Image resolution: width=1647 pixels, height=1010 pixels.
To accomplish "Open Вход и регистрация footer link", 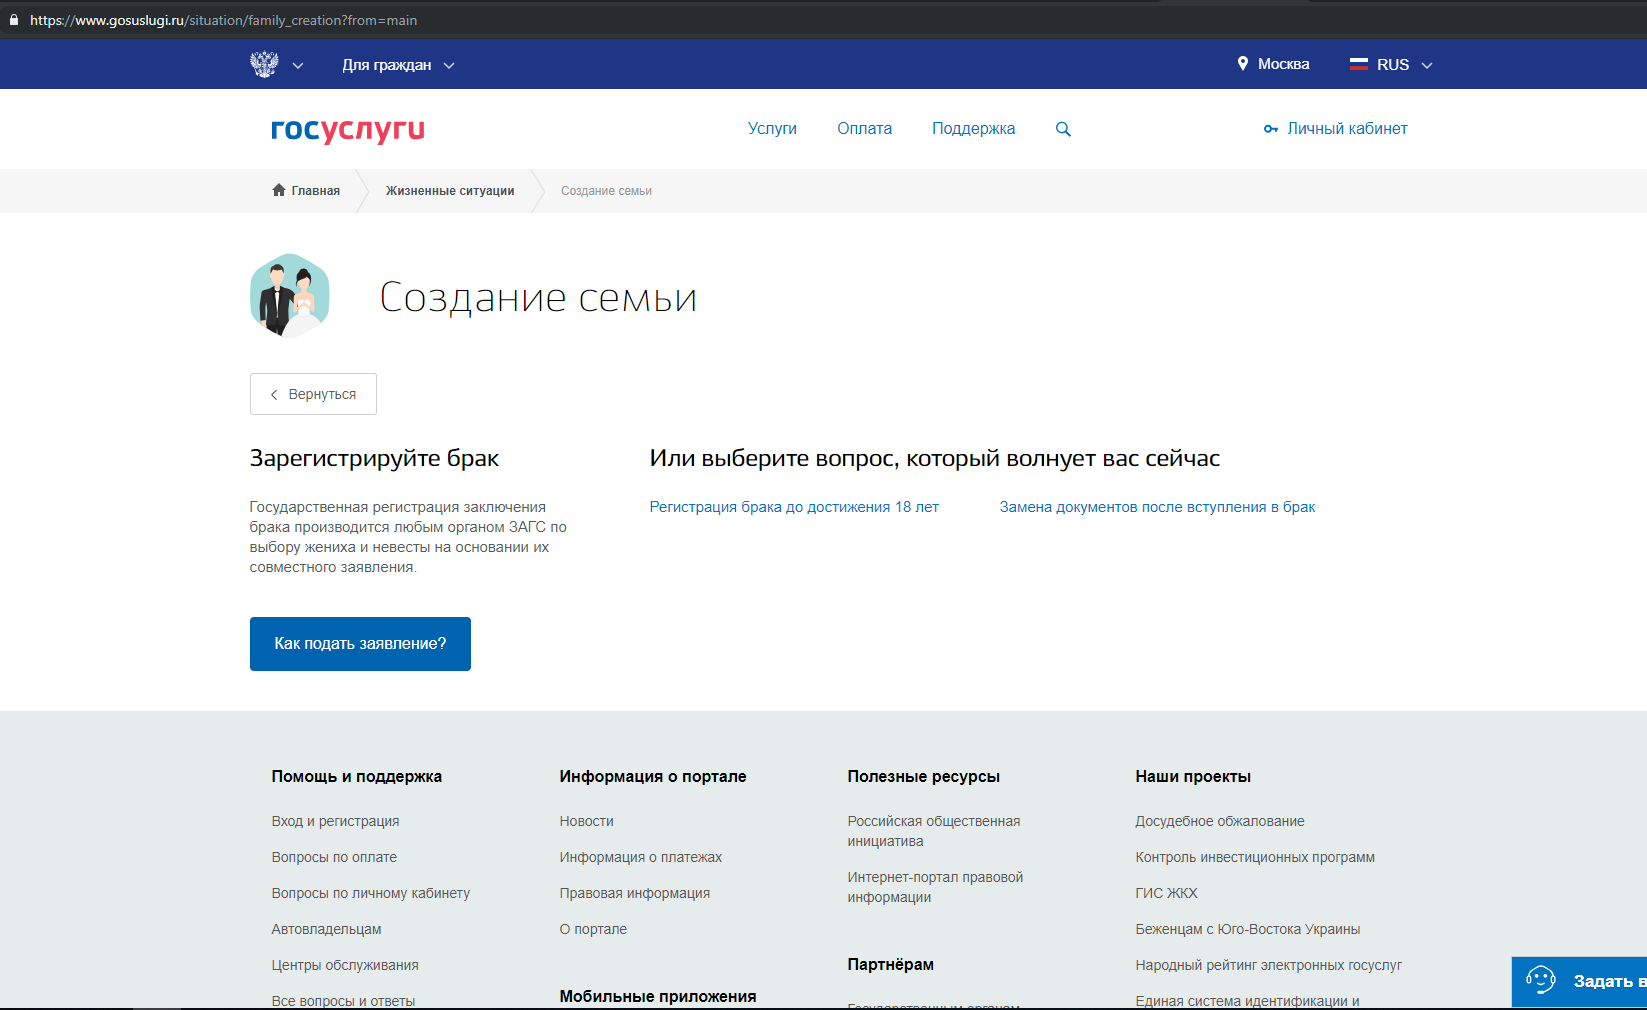I will pos(335,821).
